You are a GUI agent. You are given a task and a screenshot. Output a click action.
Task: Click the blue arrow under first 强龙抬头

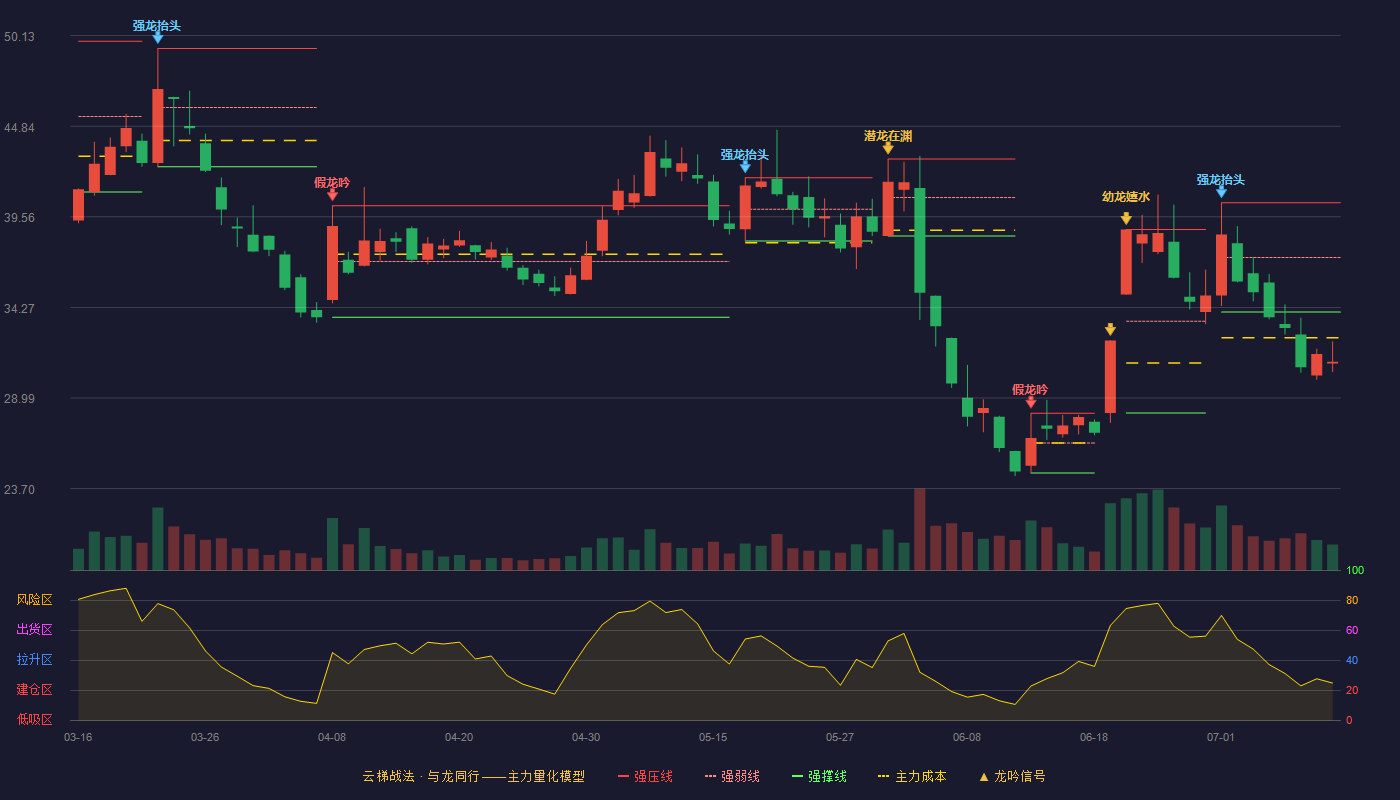pyautogui.click(x=157, y=38)
